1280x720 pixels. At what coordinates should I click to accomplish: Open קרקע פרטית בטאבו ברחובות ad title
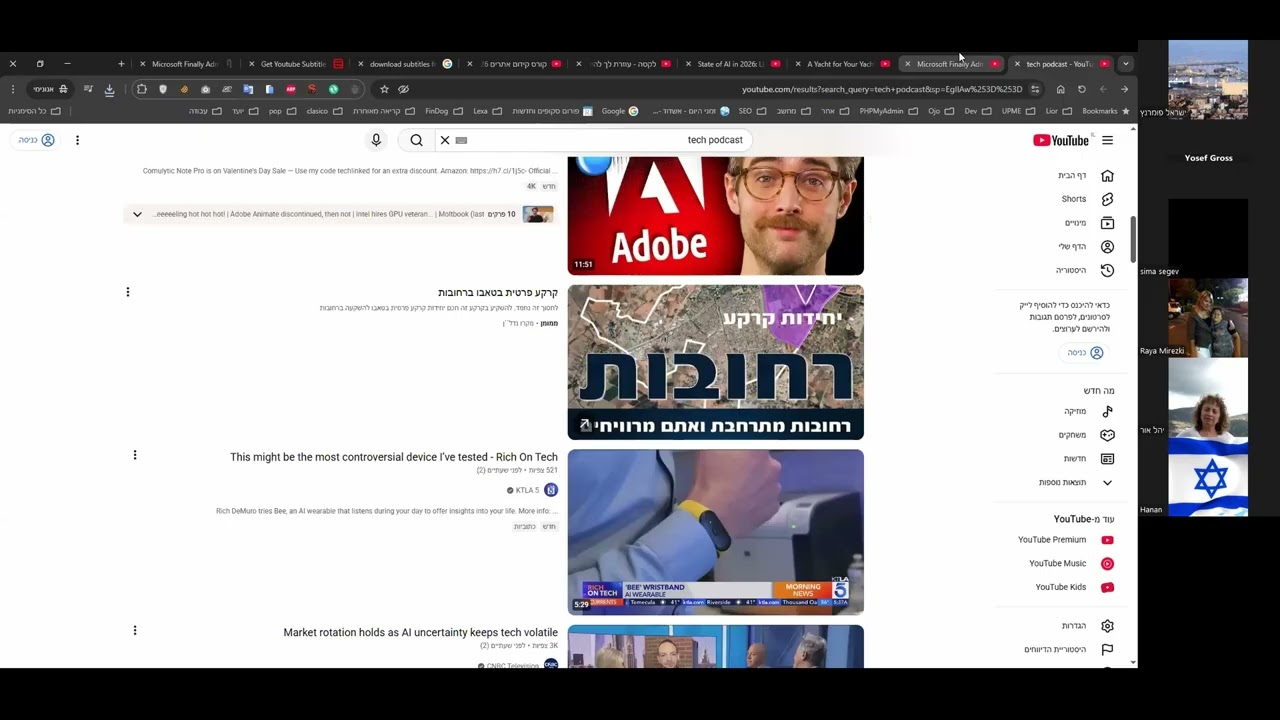pyautogui.click(x=498, y=293)
